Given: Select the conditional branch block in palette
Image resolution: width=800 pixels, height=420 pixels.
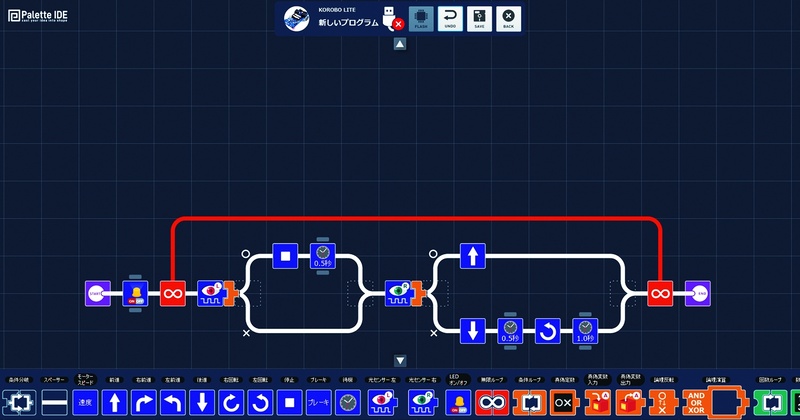Looking at the screenshot, I should click(19, 402).
